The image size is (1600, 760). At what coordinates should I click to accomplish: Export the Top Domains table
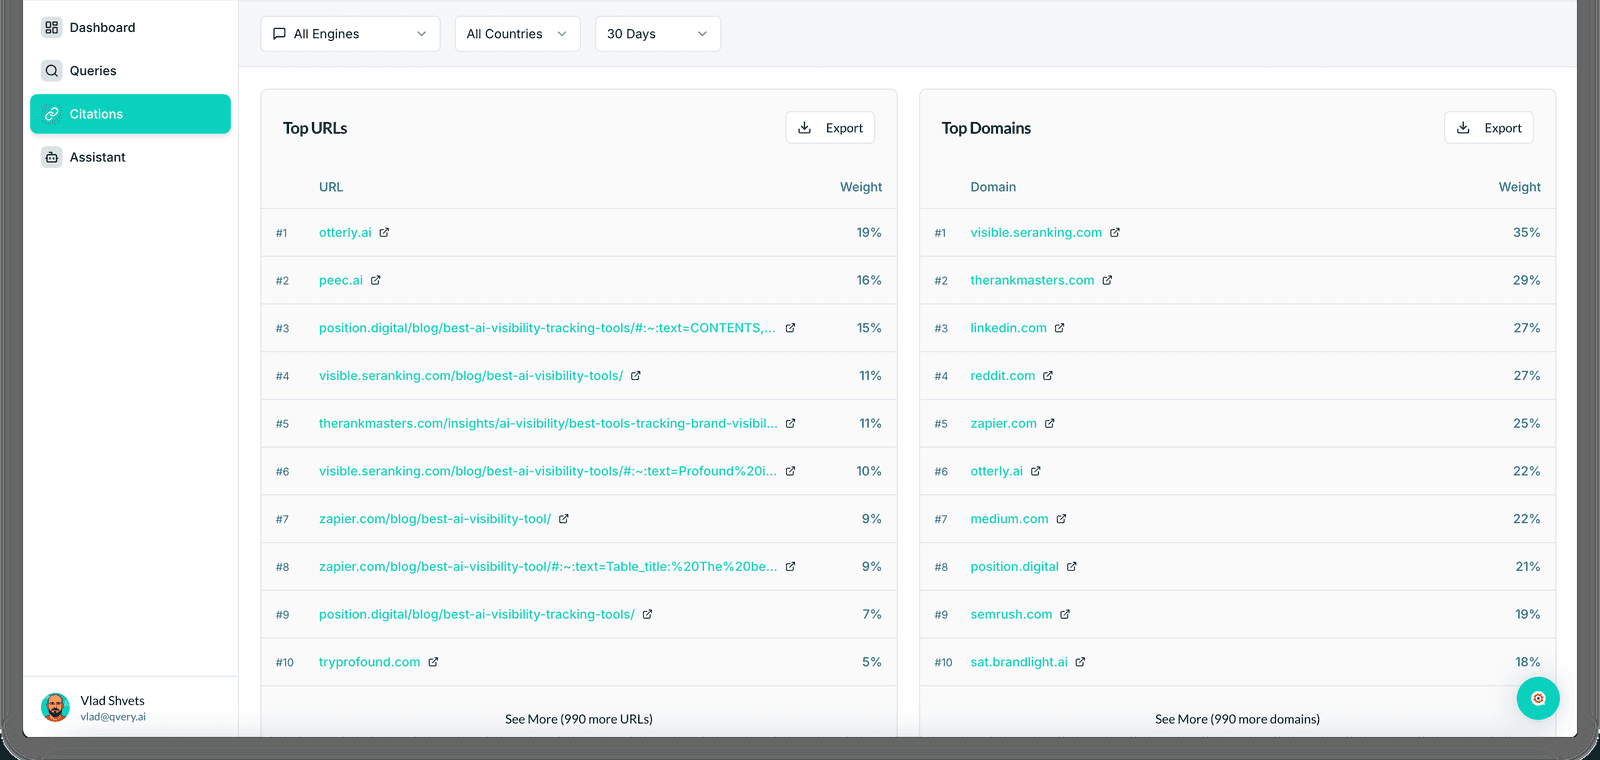pyautogui.click(x=1489, y=128)
